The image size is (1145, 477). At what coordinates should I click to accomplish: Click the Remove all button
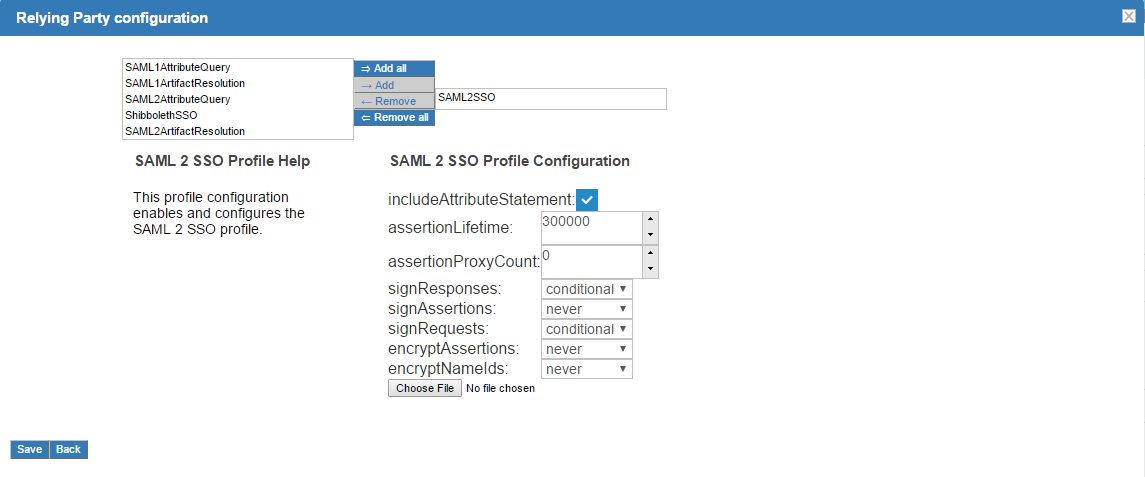(394, 118)
